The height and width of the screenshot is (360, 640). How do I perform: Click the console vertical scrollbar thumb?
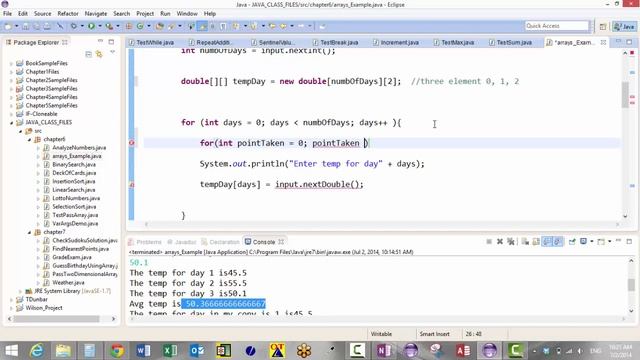coord(631,284)
